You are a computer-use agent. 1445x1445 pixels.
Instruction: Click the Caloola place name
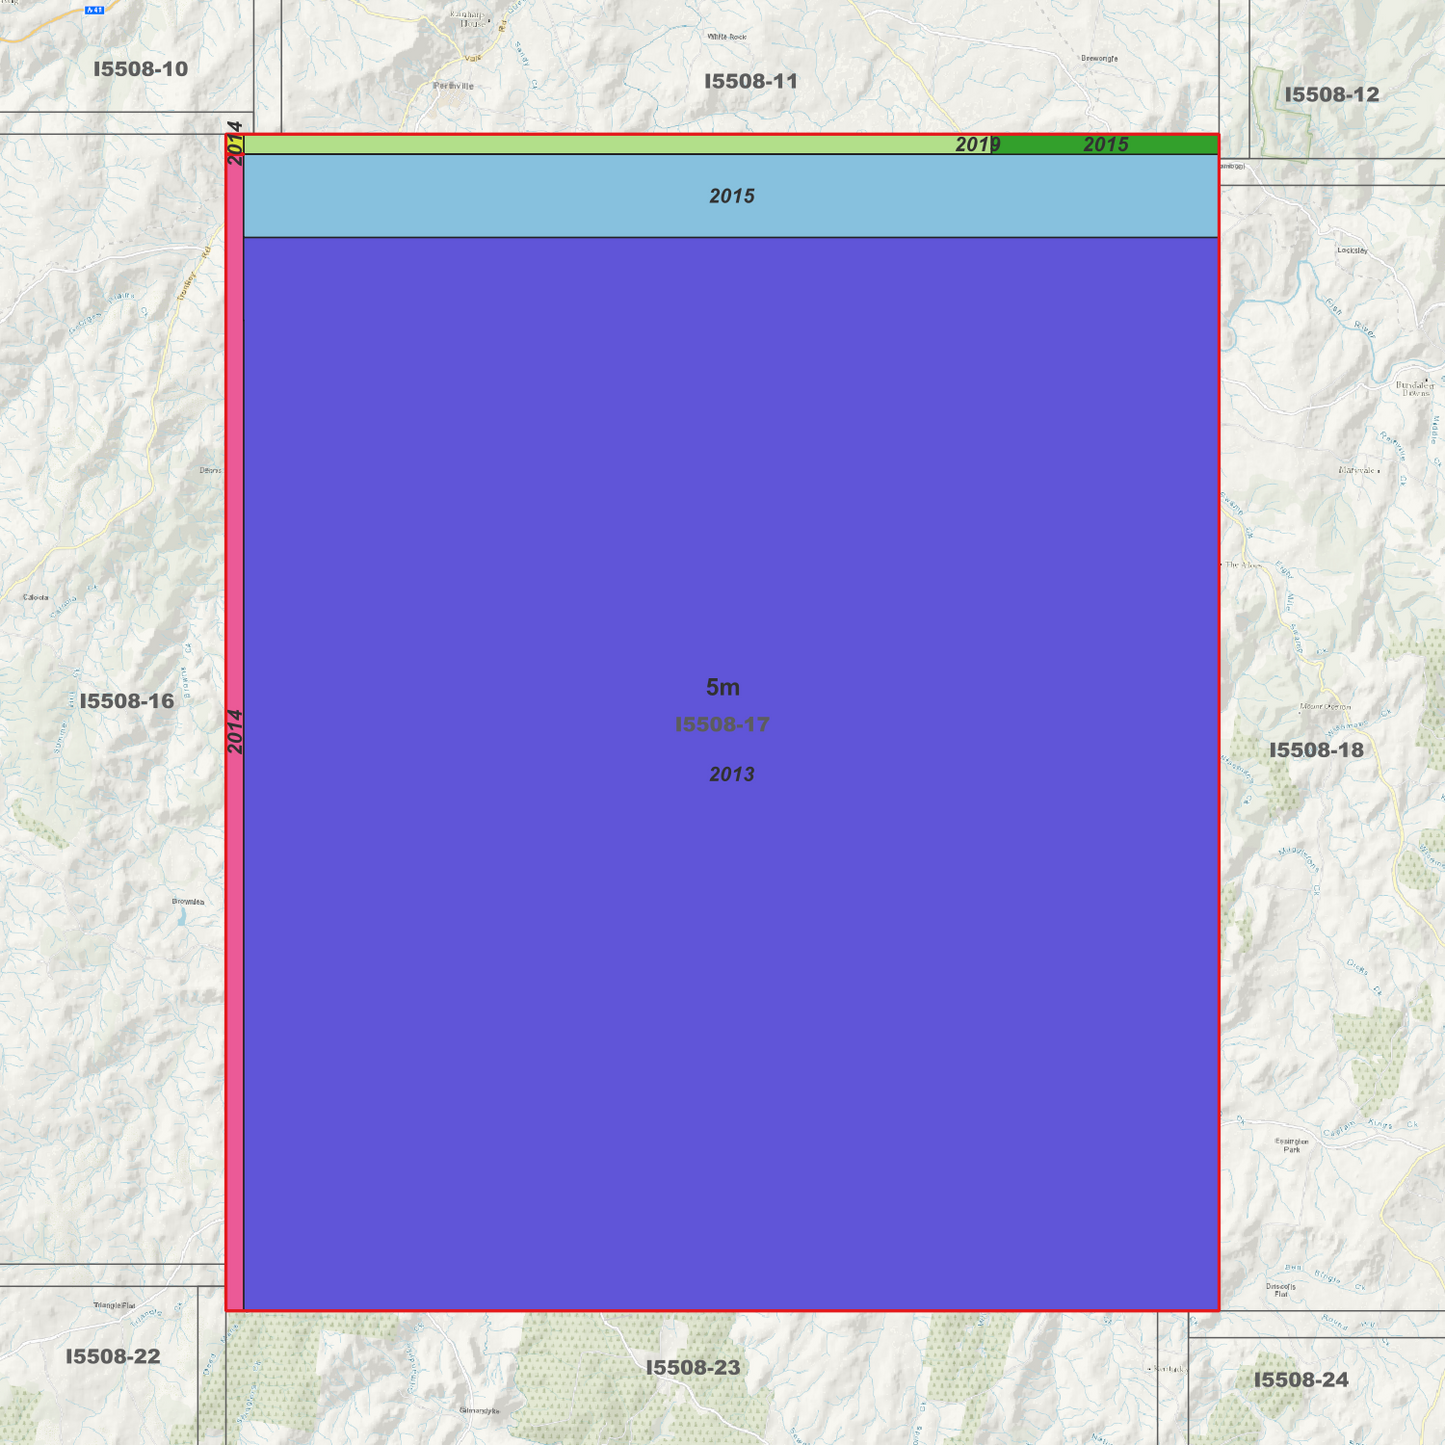click(x=35, y=598)
